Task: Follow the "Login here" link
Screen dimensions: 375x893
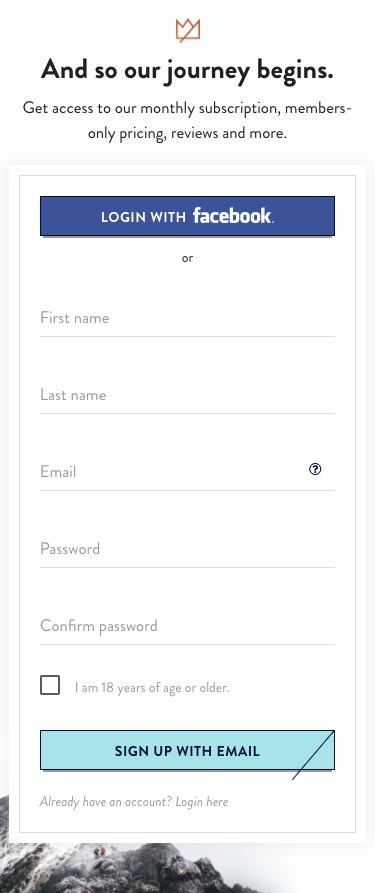Action: pyautogui.click(x=202, y=802)
